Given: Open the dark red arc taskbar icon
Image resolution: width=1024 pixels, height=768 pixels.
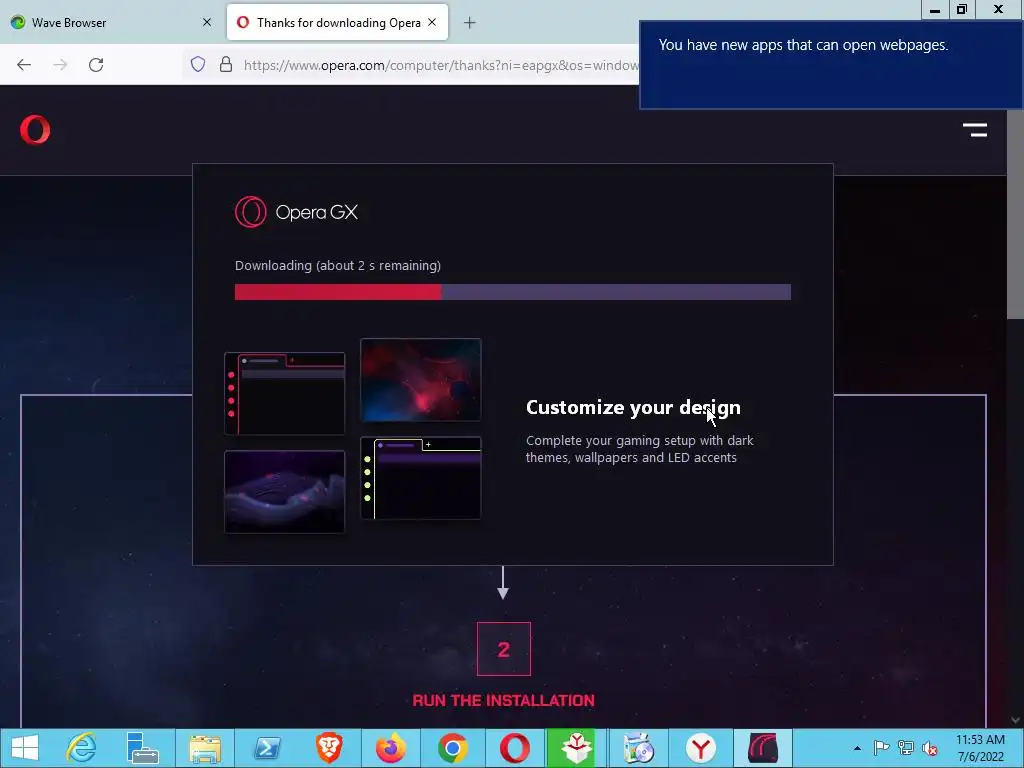Looking at the screenshot, I should [763, 748].
